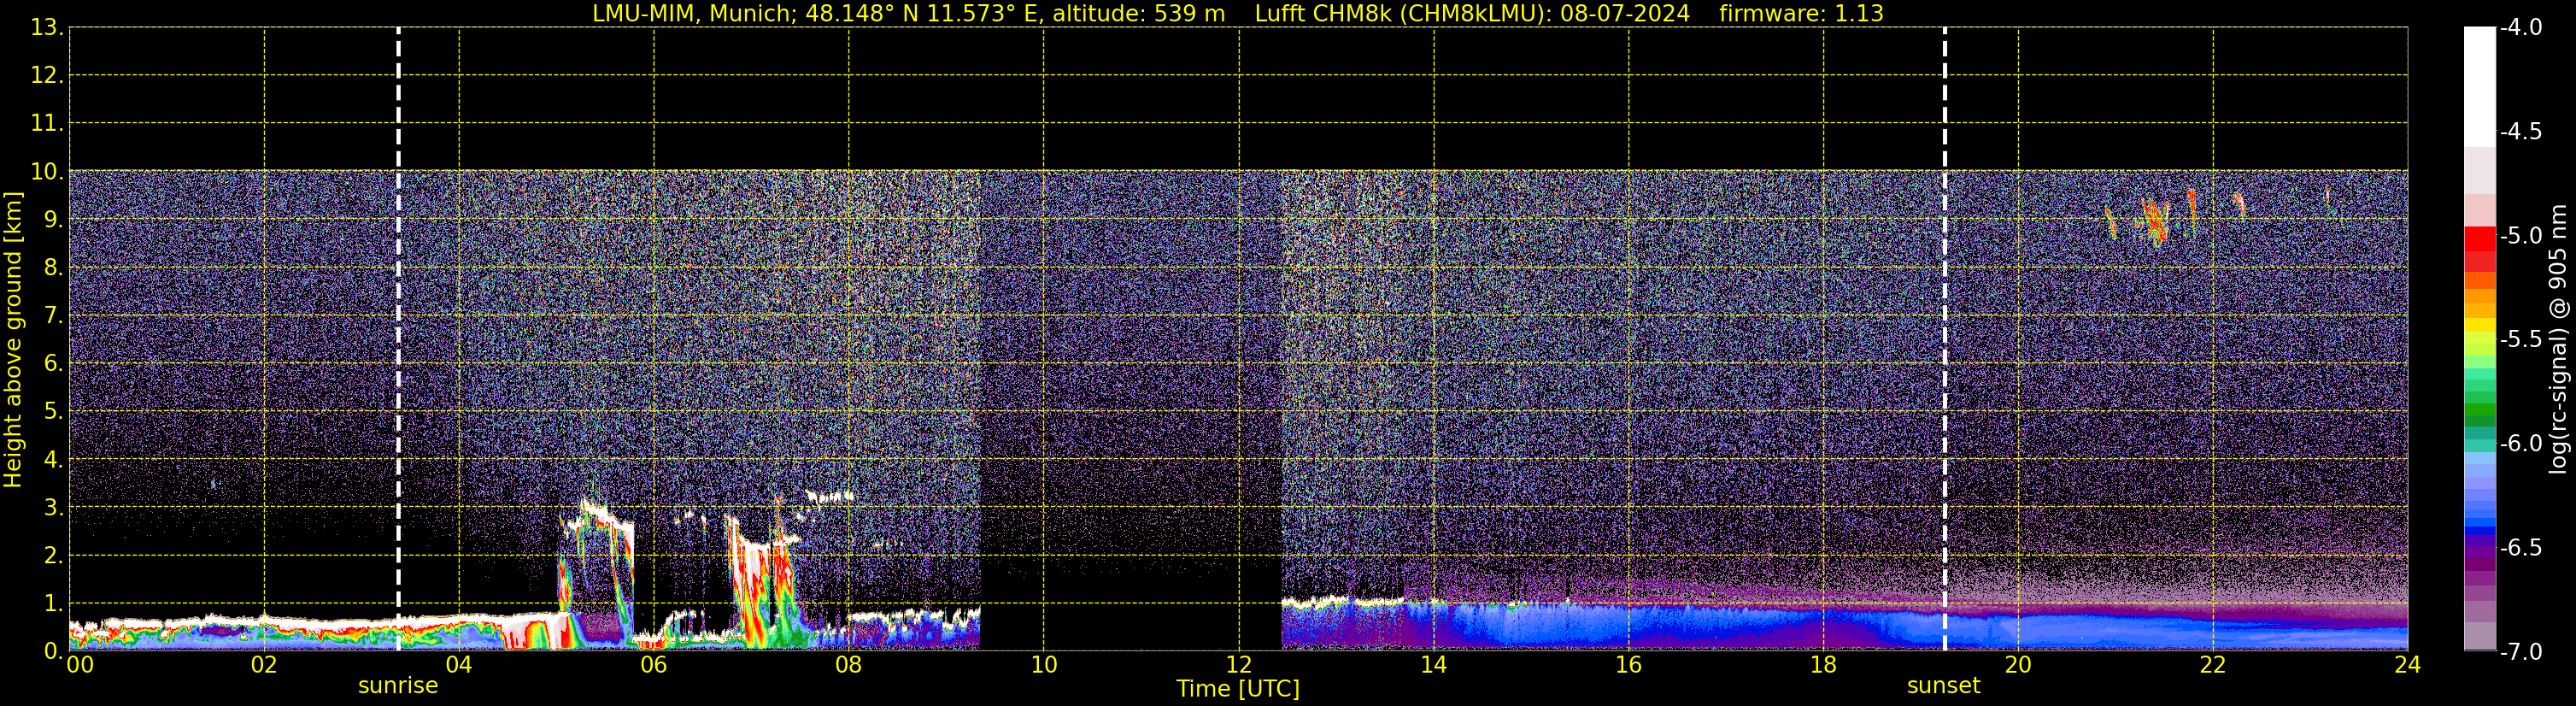Click the "11." tick on the height axis

point(47,124)
